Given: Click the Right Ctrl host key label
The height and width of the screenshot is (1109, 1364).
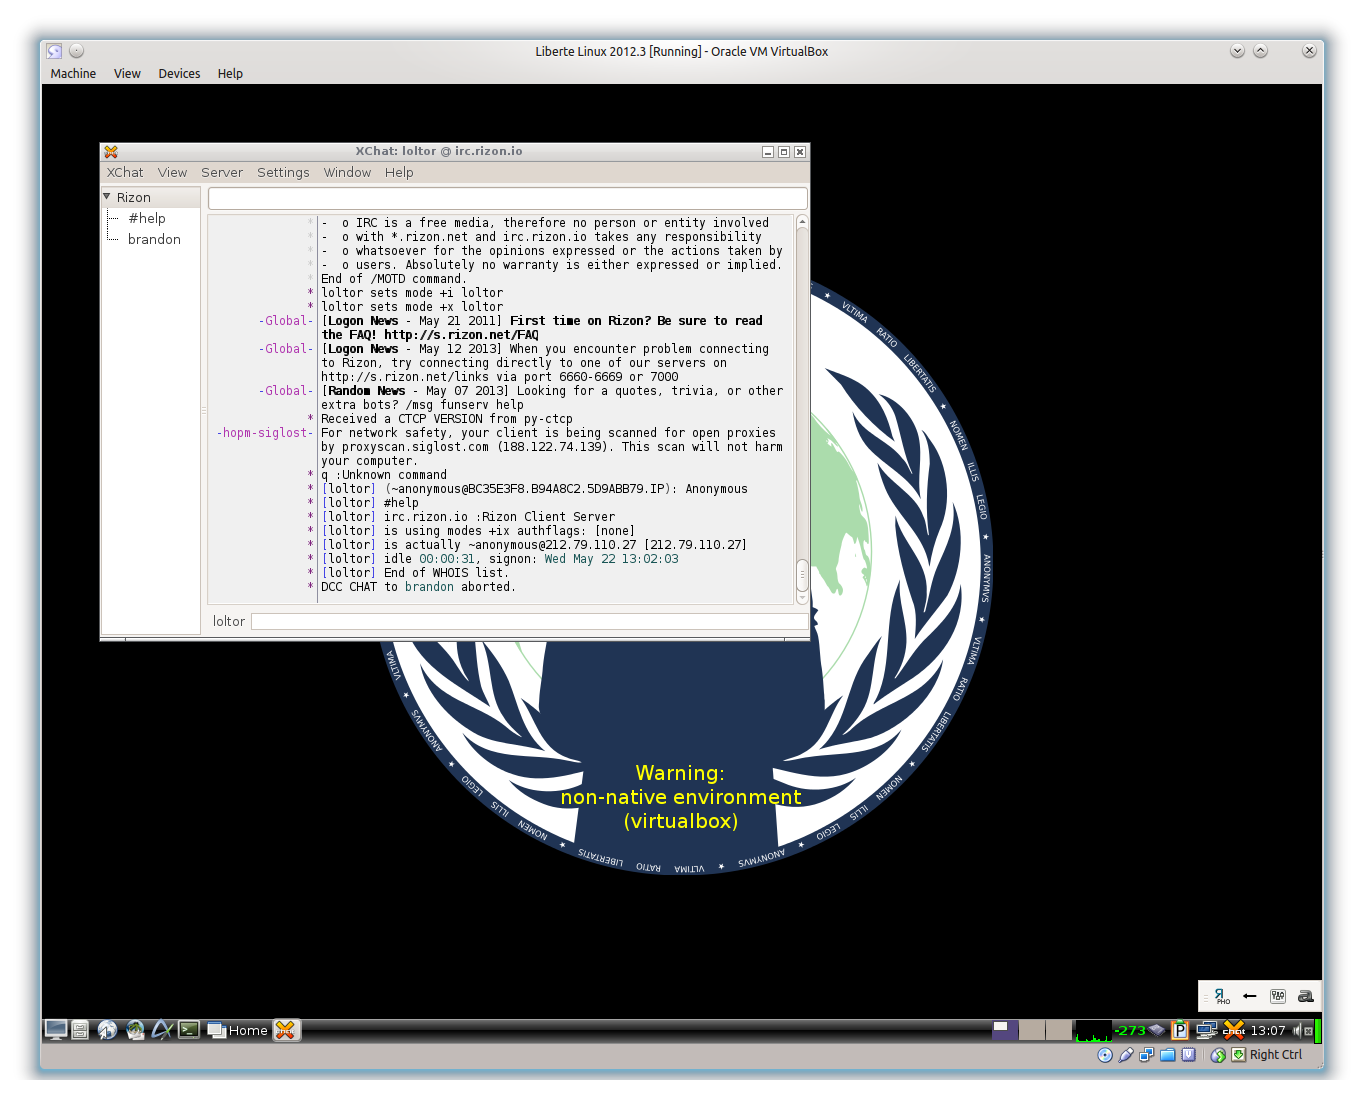Looking at the screenshot, I should (x=1276, y=1055).
